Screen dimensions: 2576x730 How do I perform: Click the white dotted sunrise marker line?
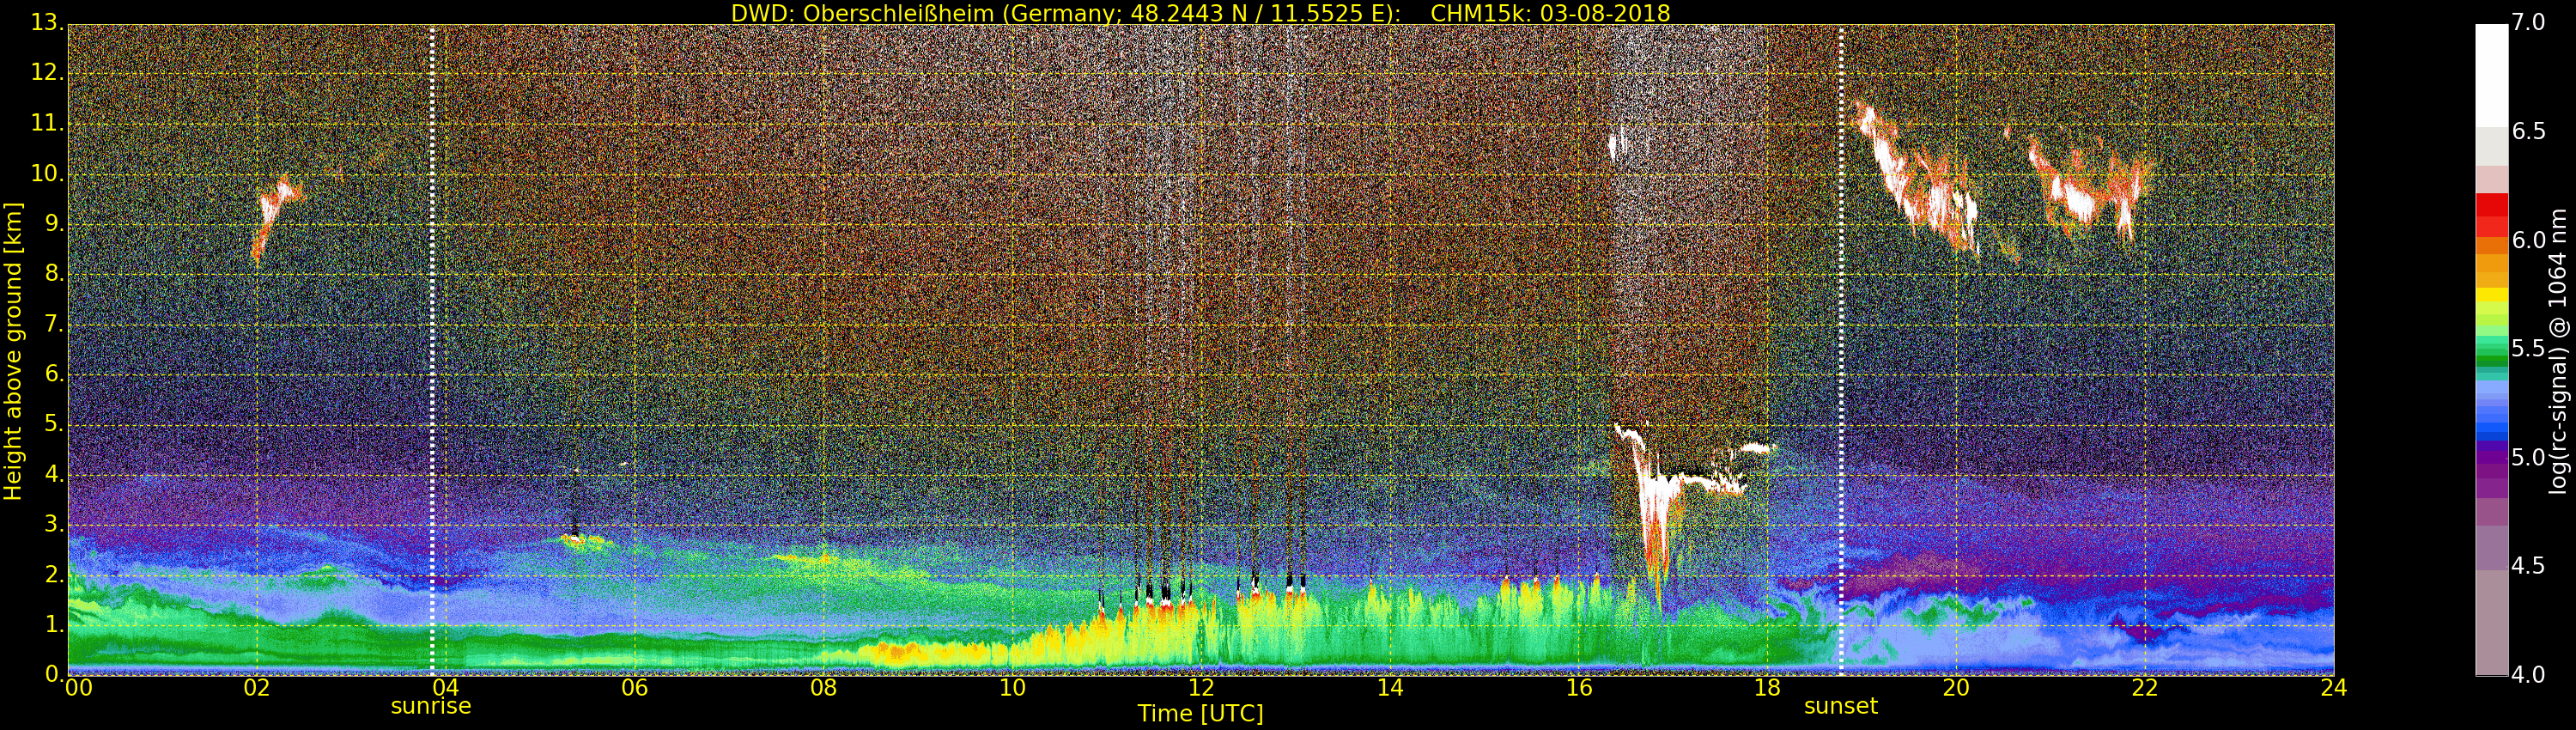click(x=432, y=350)
